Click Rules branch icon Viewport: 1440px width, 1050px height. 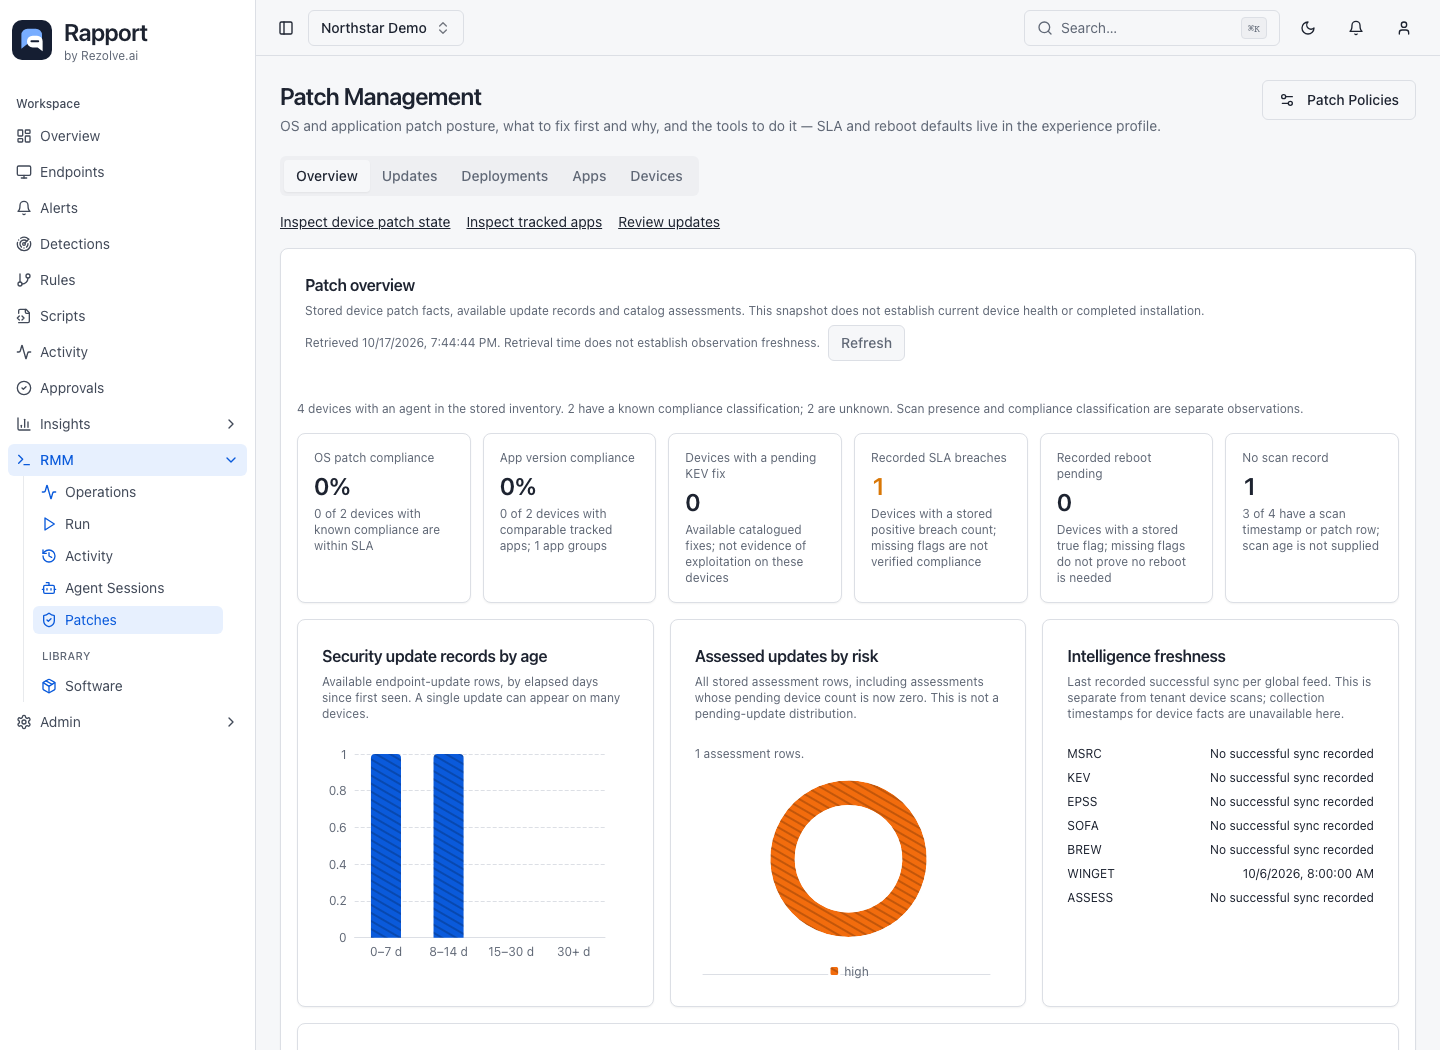24,280
